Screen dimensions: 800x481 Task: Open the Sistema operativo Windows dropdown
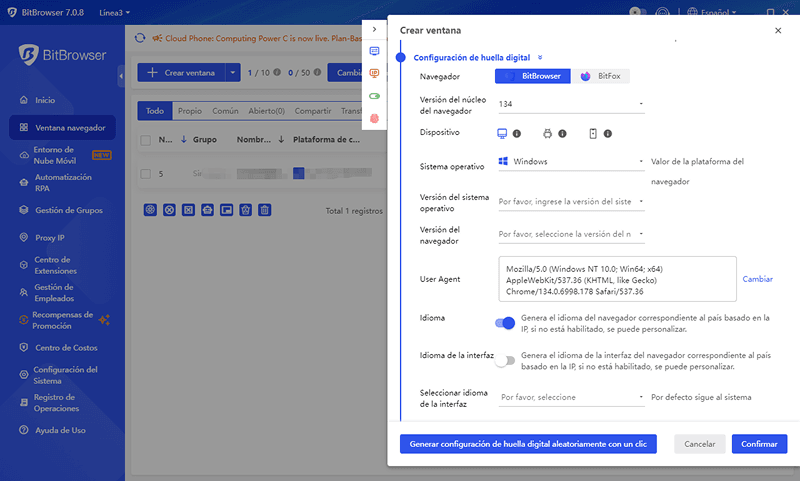pyautogui.click(x=571, y=161)
